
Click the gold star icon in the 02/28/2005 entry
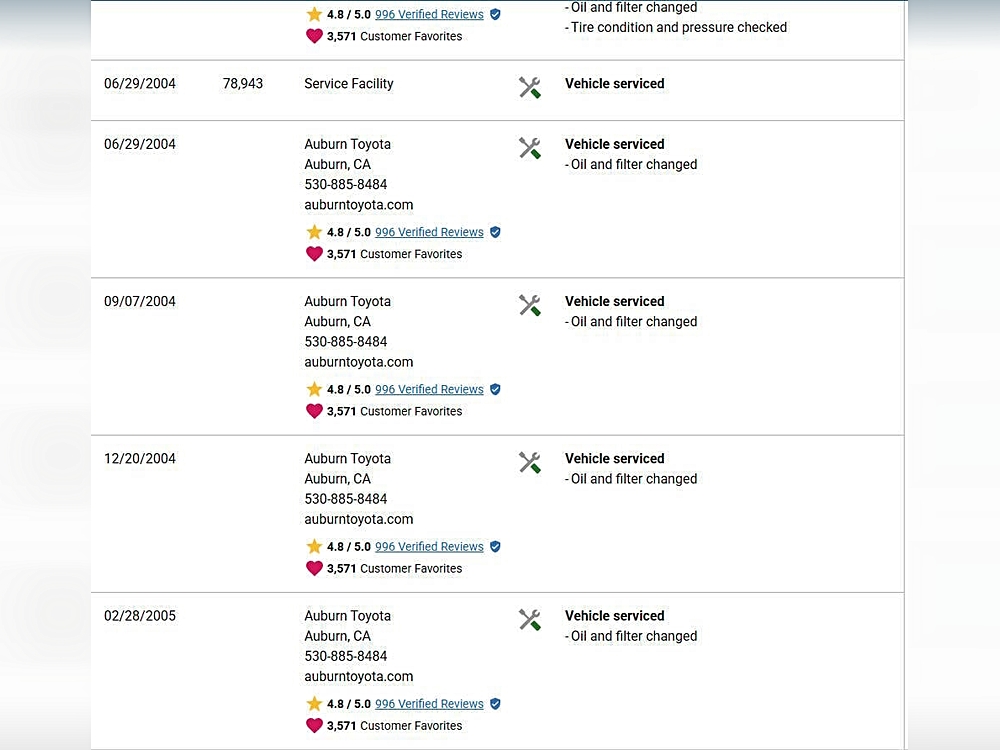[x=314, y=704]
